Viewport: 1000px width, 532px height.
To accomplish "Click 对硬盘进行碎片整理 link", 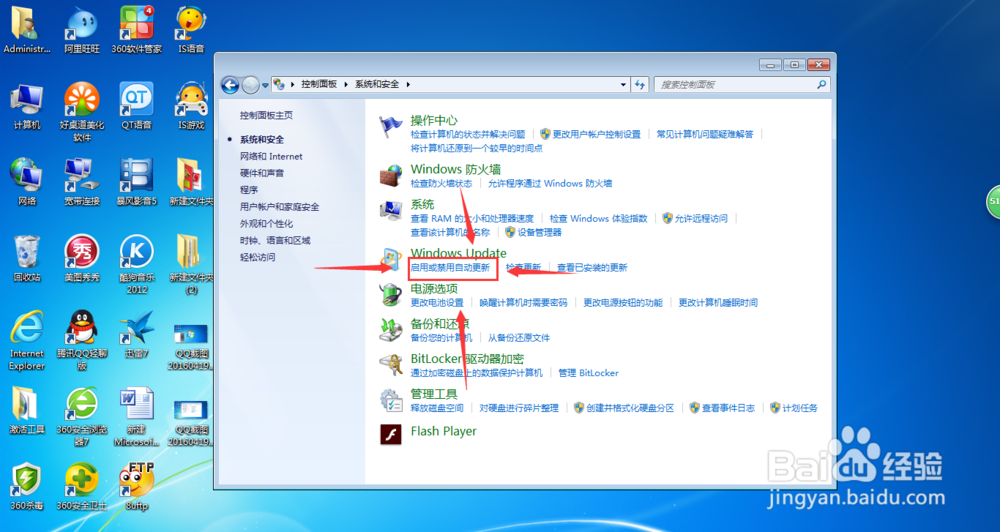I will pyautogui.click(x=518, y=408).
